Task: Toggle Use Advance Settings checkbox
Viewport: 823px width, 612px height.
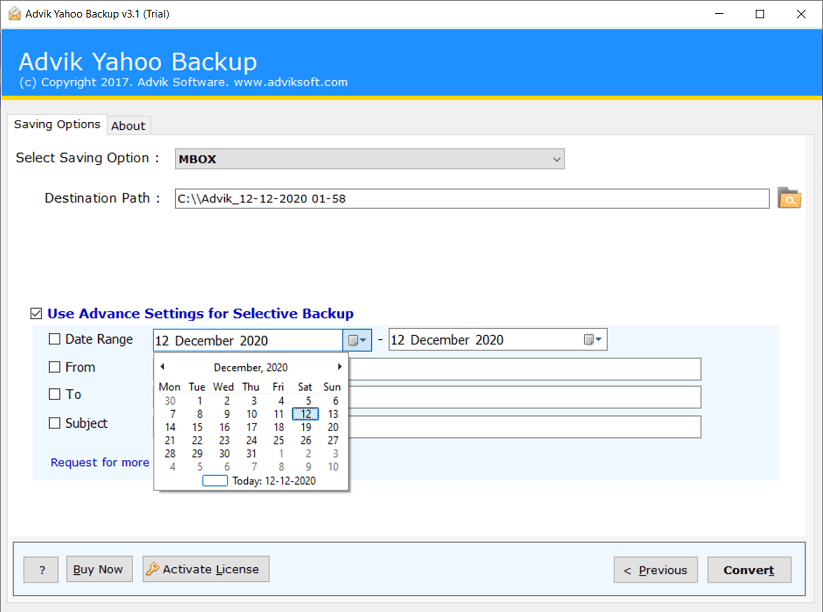Action: [36, 313]
